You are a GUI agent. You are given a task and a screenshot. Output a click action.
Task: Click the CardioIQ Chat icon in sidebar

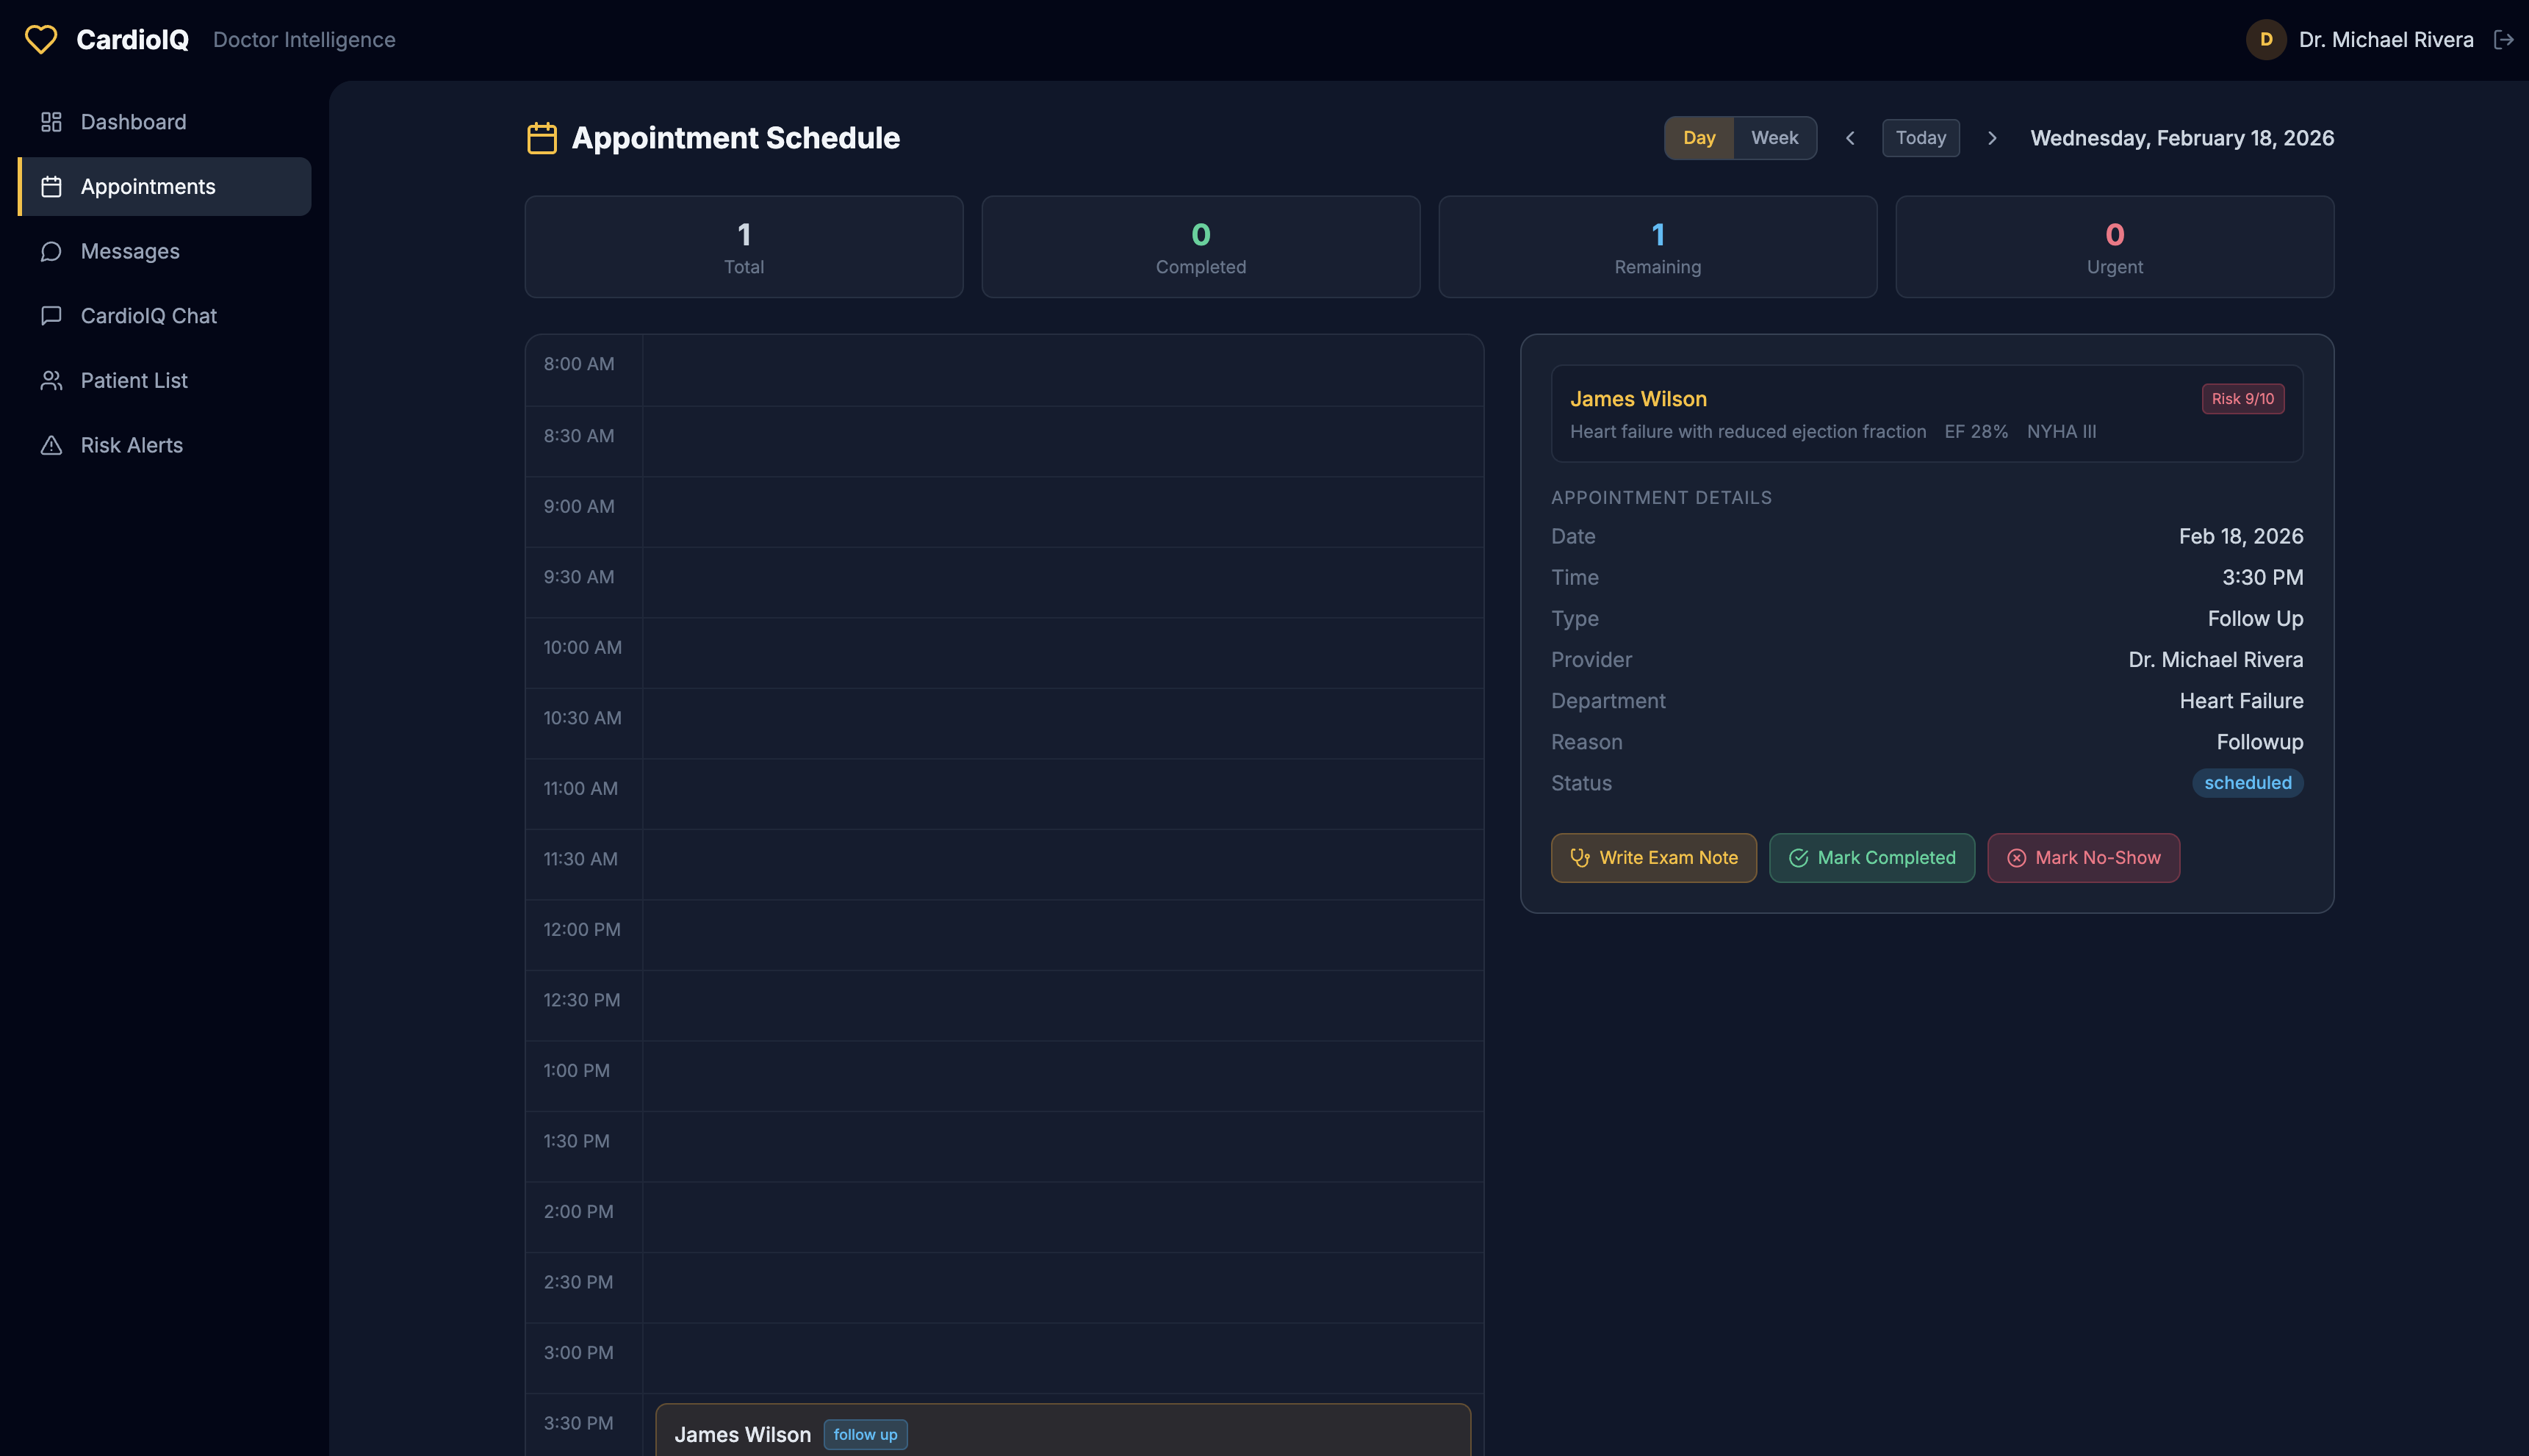pos(51,316)
